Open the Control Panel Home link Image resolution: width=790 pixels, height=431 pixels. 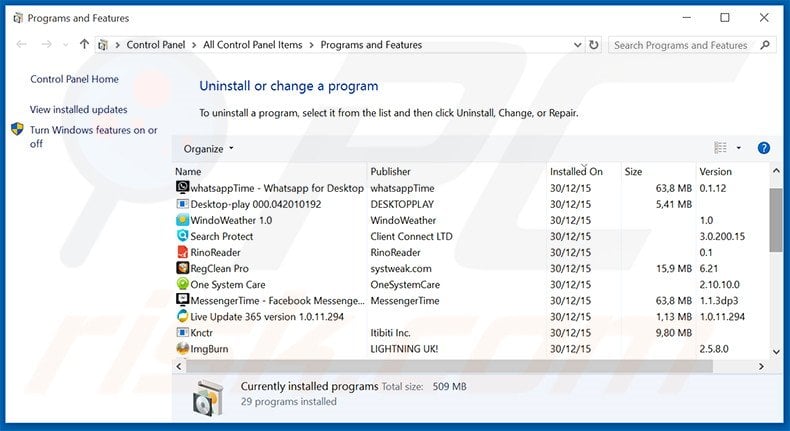coord(75,79)
